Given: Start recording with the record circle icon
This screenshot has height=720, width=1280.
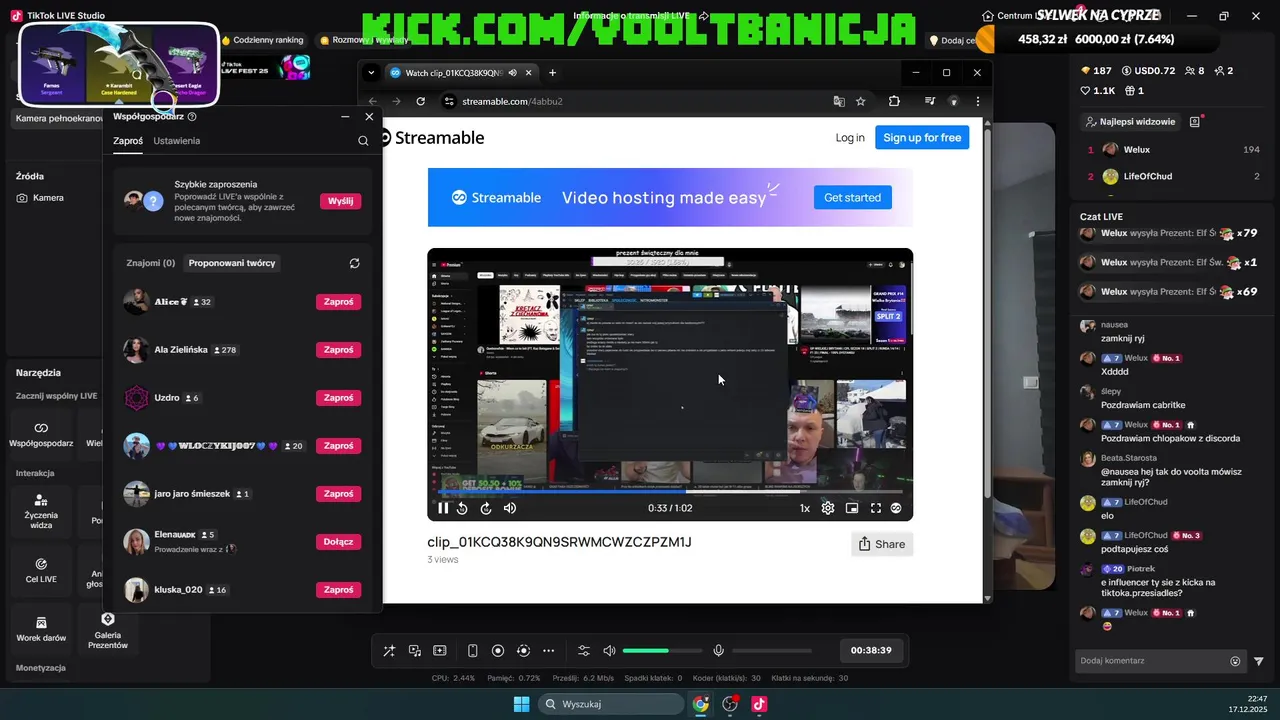Looking at the screenshot, I should tap(498, 651).
